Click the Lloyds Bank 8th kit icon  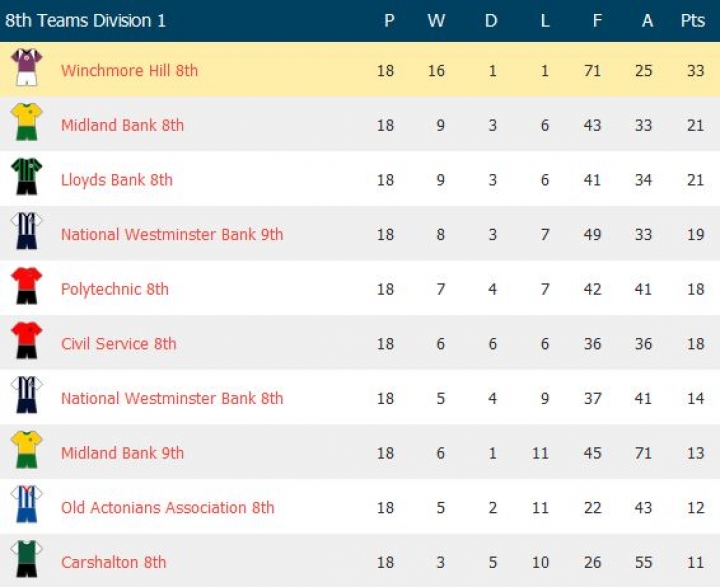click(x=26, y=177)
